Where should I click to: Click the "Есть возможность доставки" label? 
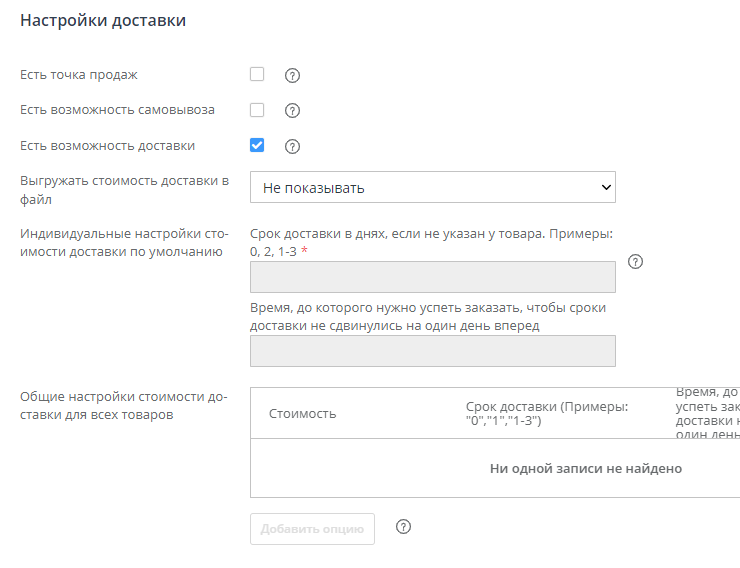click(x=107, y=146)
